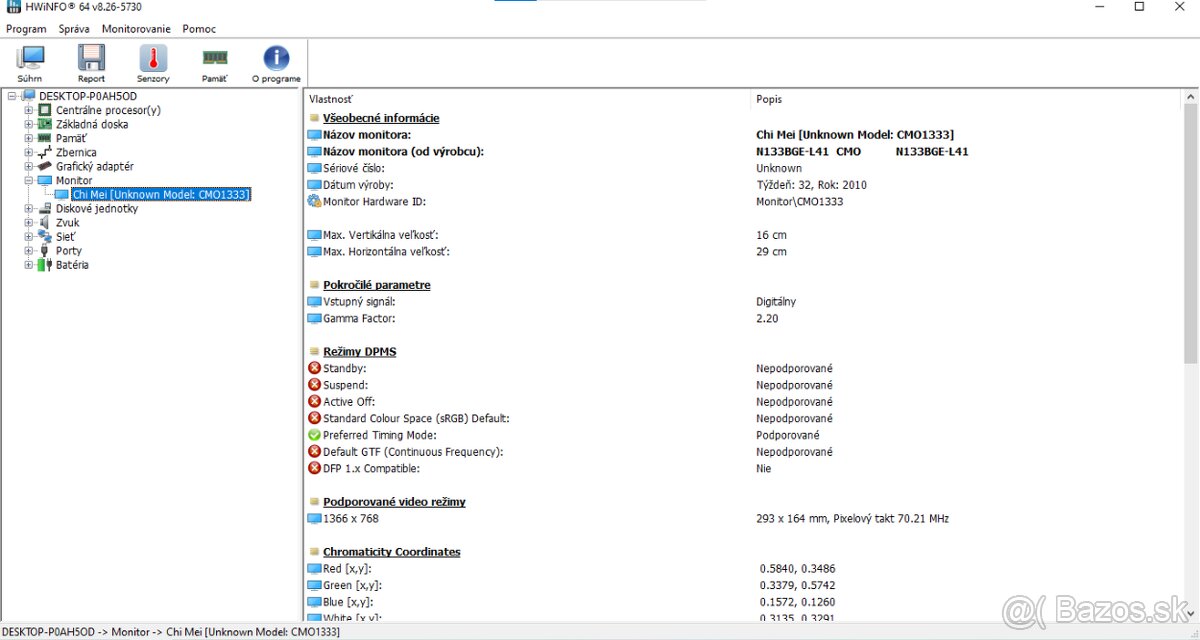Screen dimensions: 1200x640
Task: Select the Grafický adaptér tree icon
Action: point(44,167)
